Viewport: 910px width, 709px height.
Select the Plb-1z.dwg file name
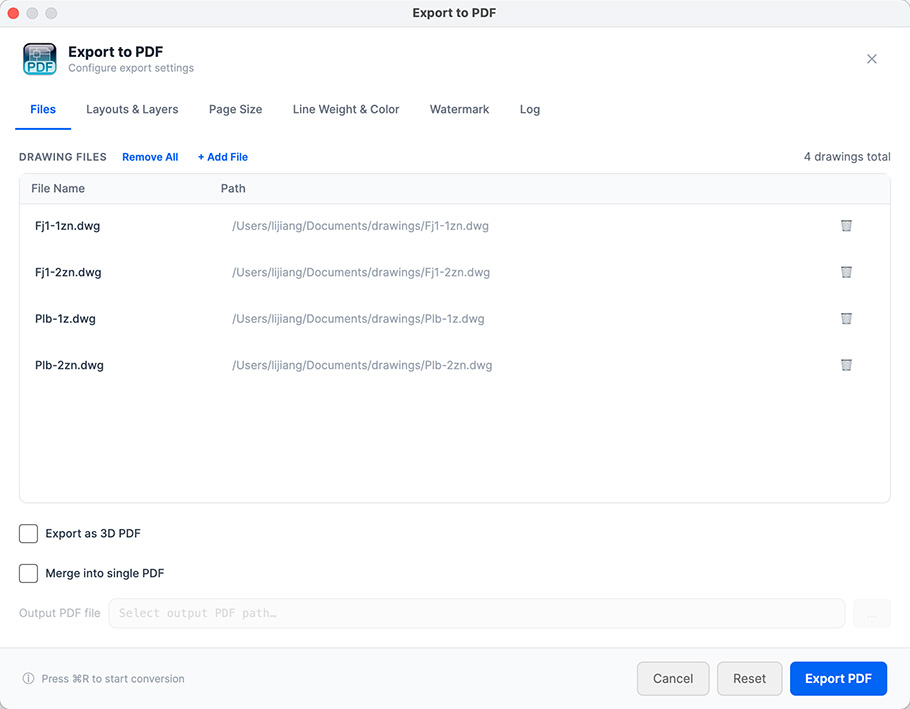(x=65, y=319)
